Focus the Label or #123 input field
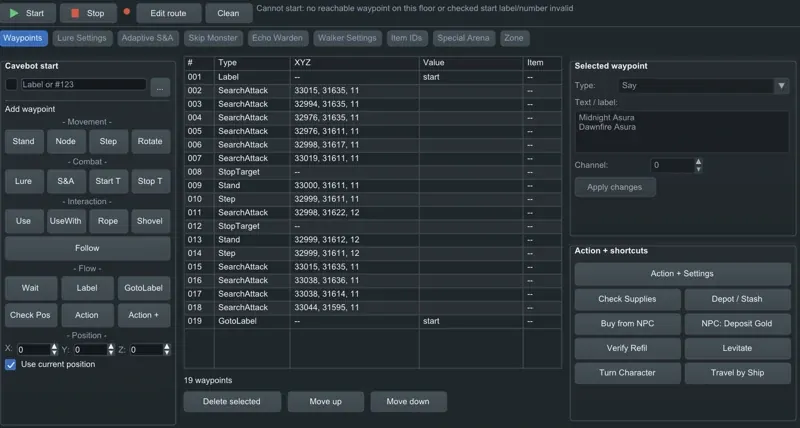 point(84,85)
